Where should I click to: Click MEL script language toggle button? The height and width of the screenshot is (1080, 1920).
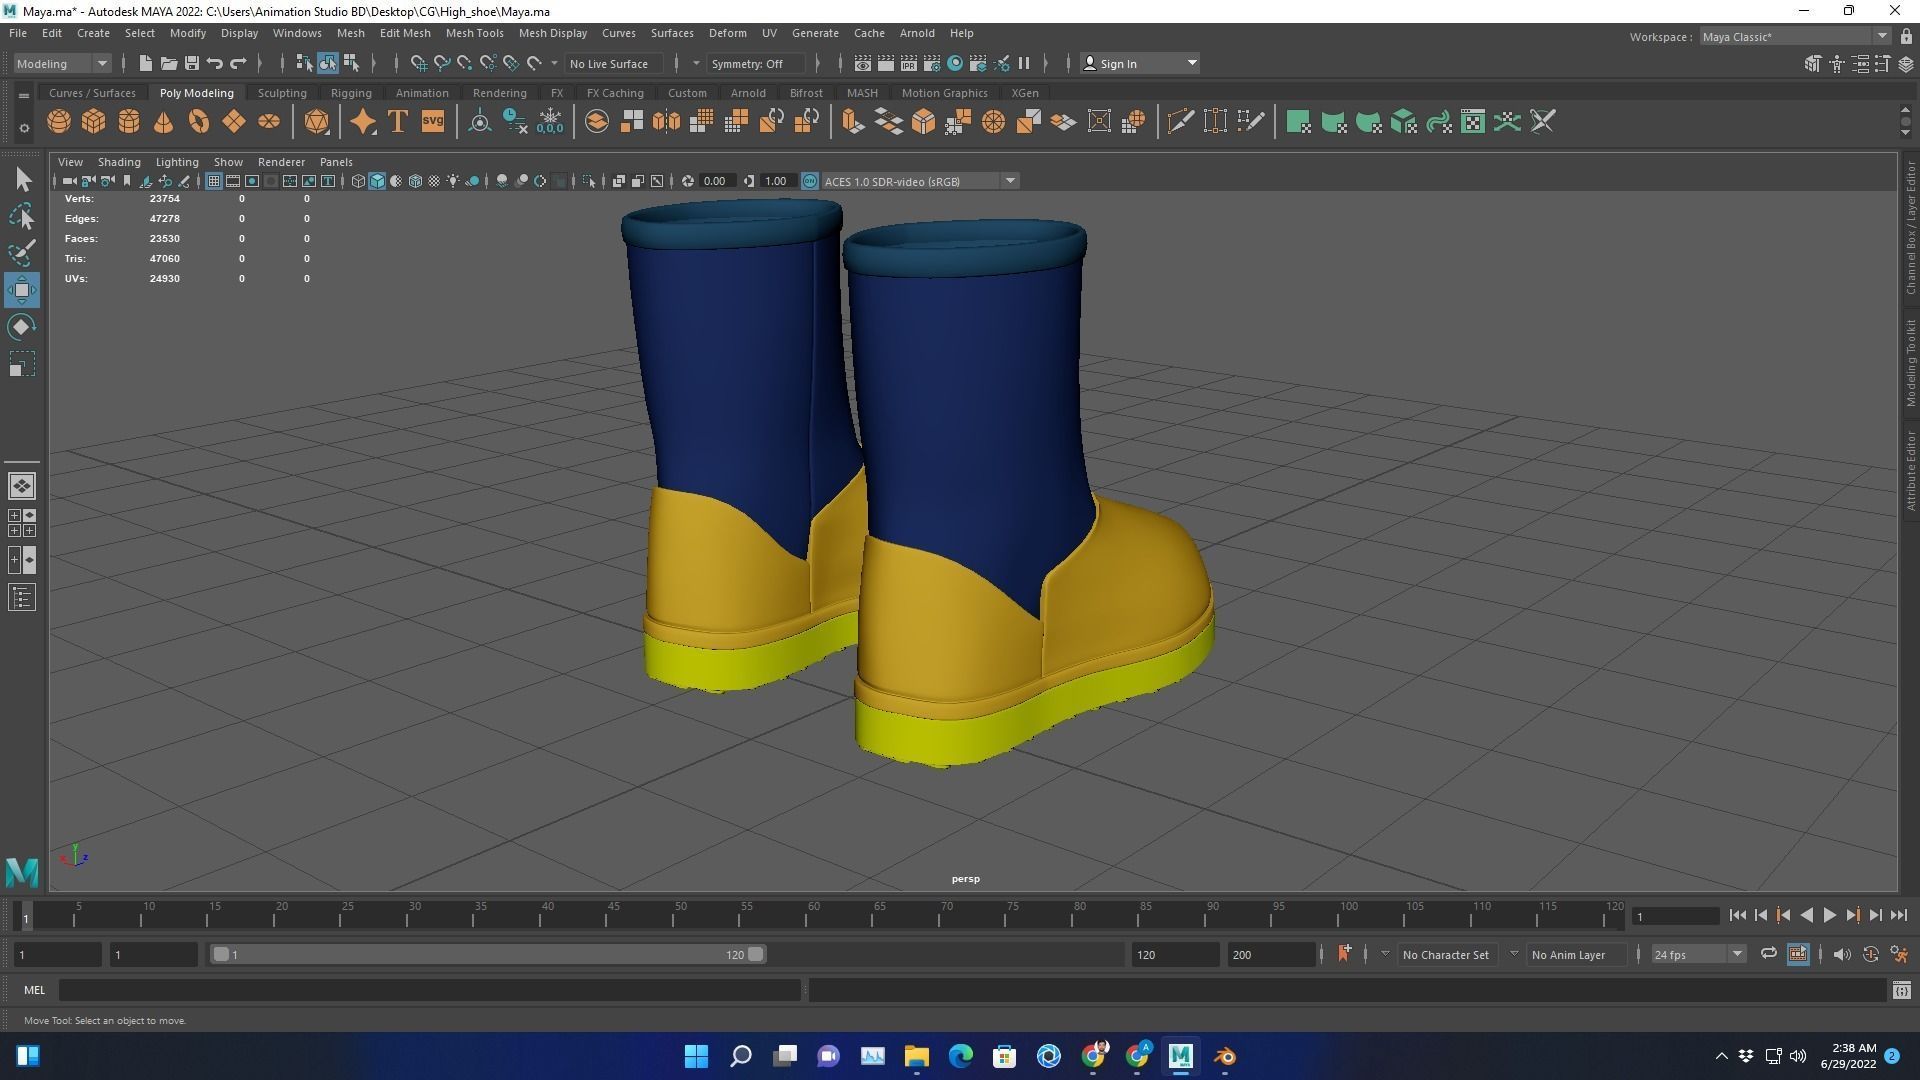(x=35, y=990)
